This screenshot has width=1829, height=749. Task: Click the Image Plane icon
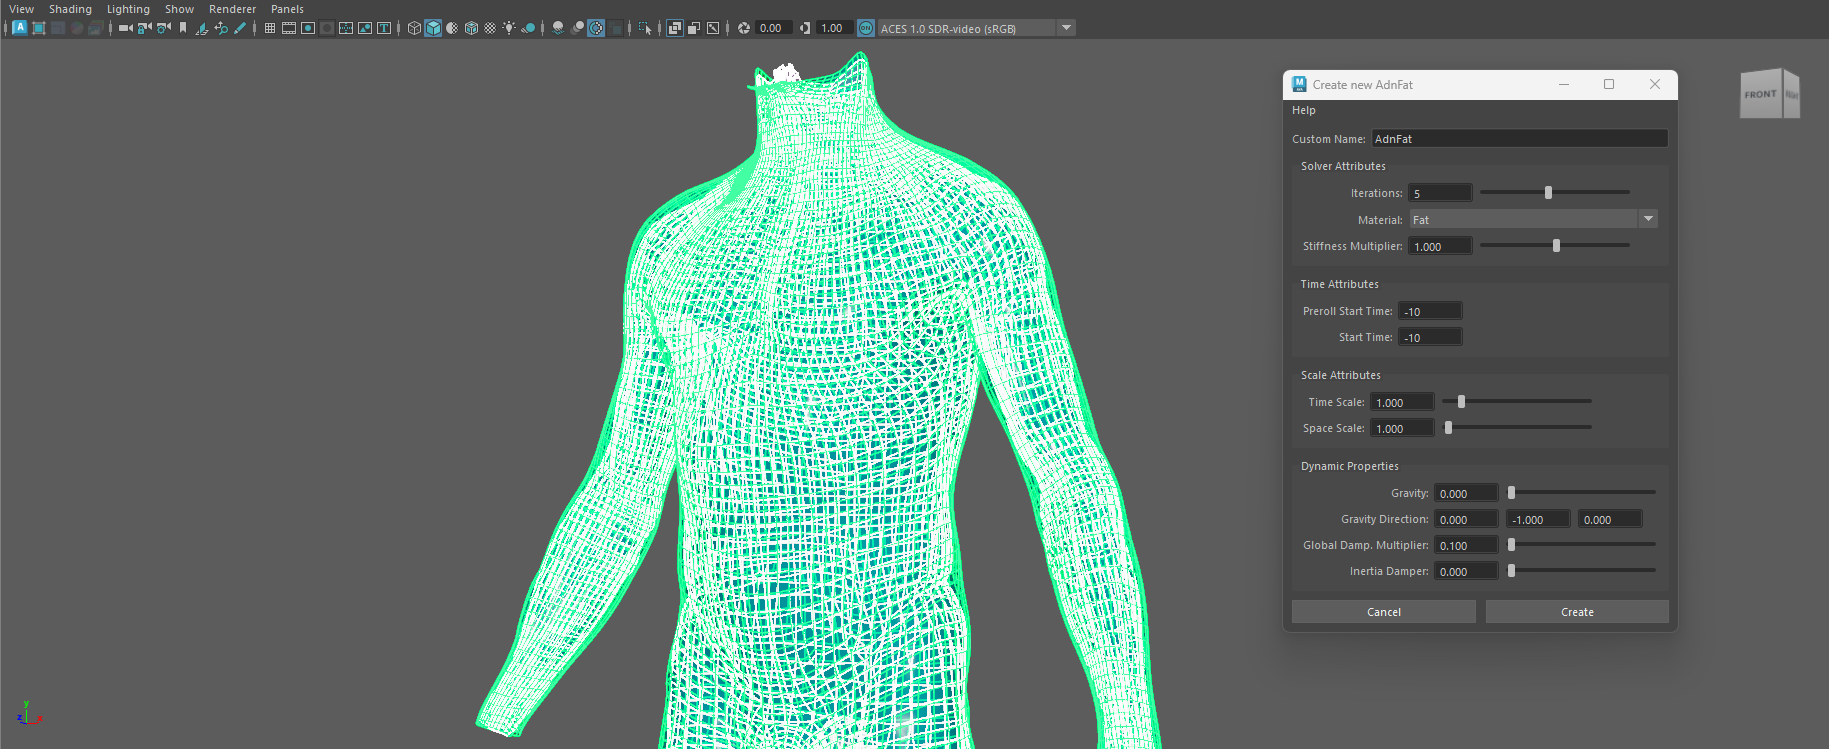(201, 28)
